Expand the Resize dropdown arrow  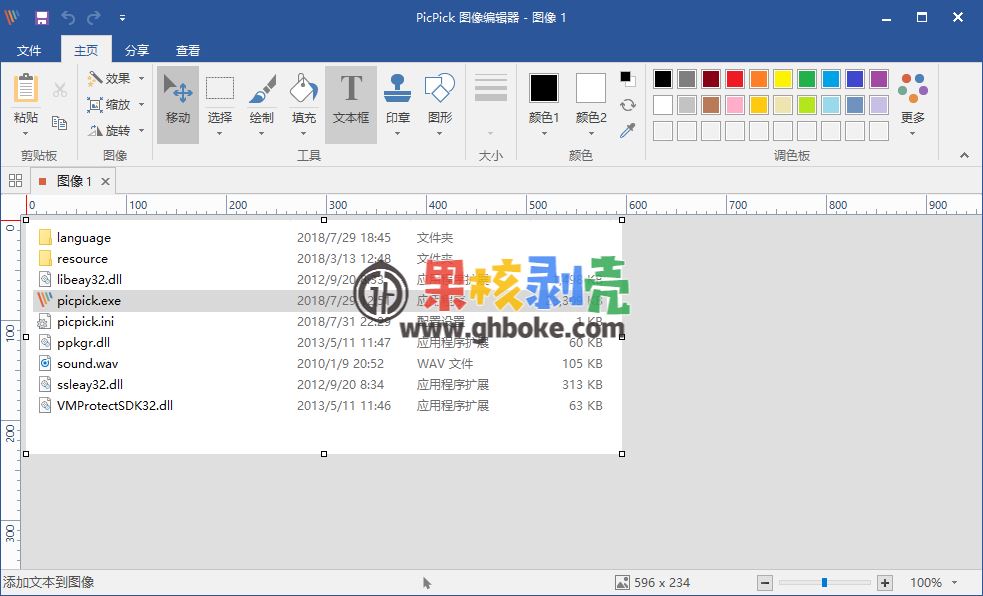click(142, 105)
